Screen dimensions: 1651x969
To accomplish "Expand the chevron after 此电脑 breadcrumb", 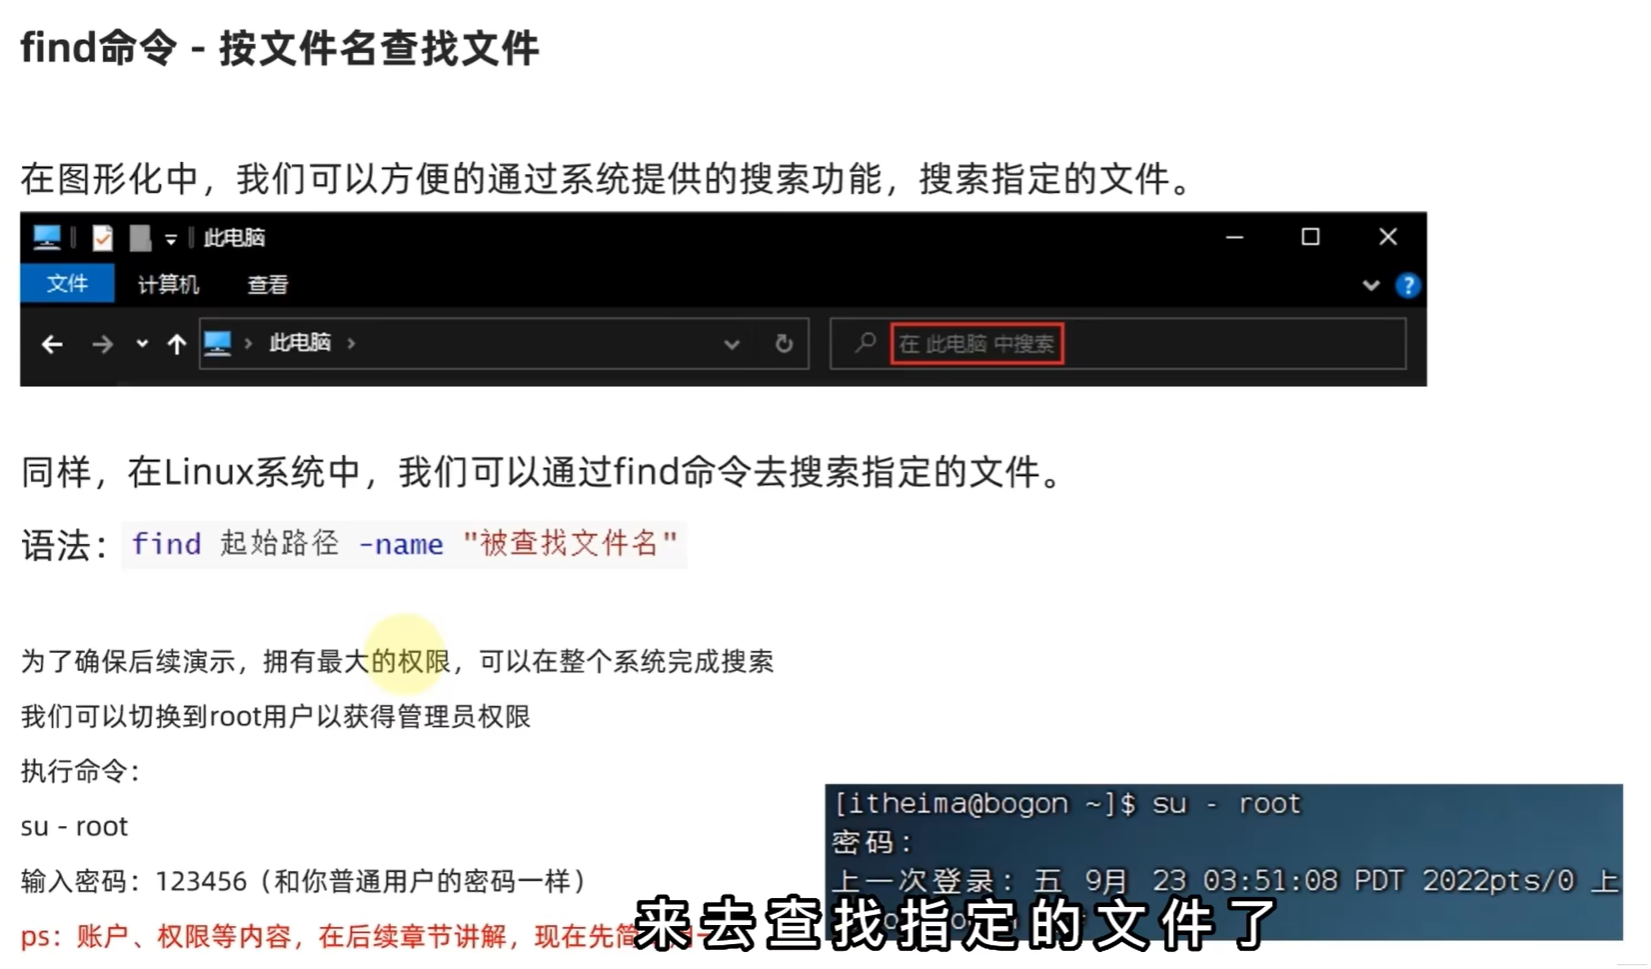I will click(x=351, y=343).
